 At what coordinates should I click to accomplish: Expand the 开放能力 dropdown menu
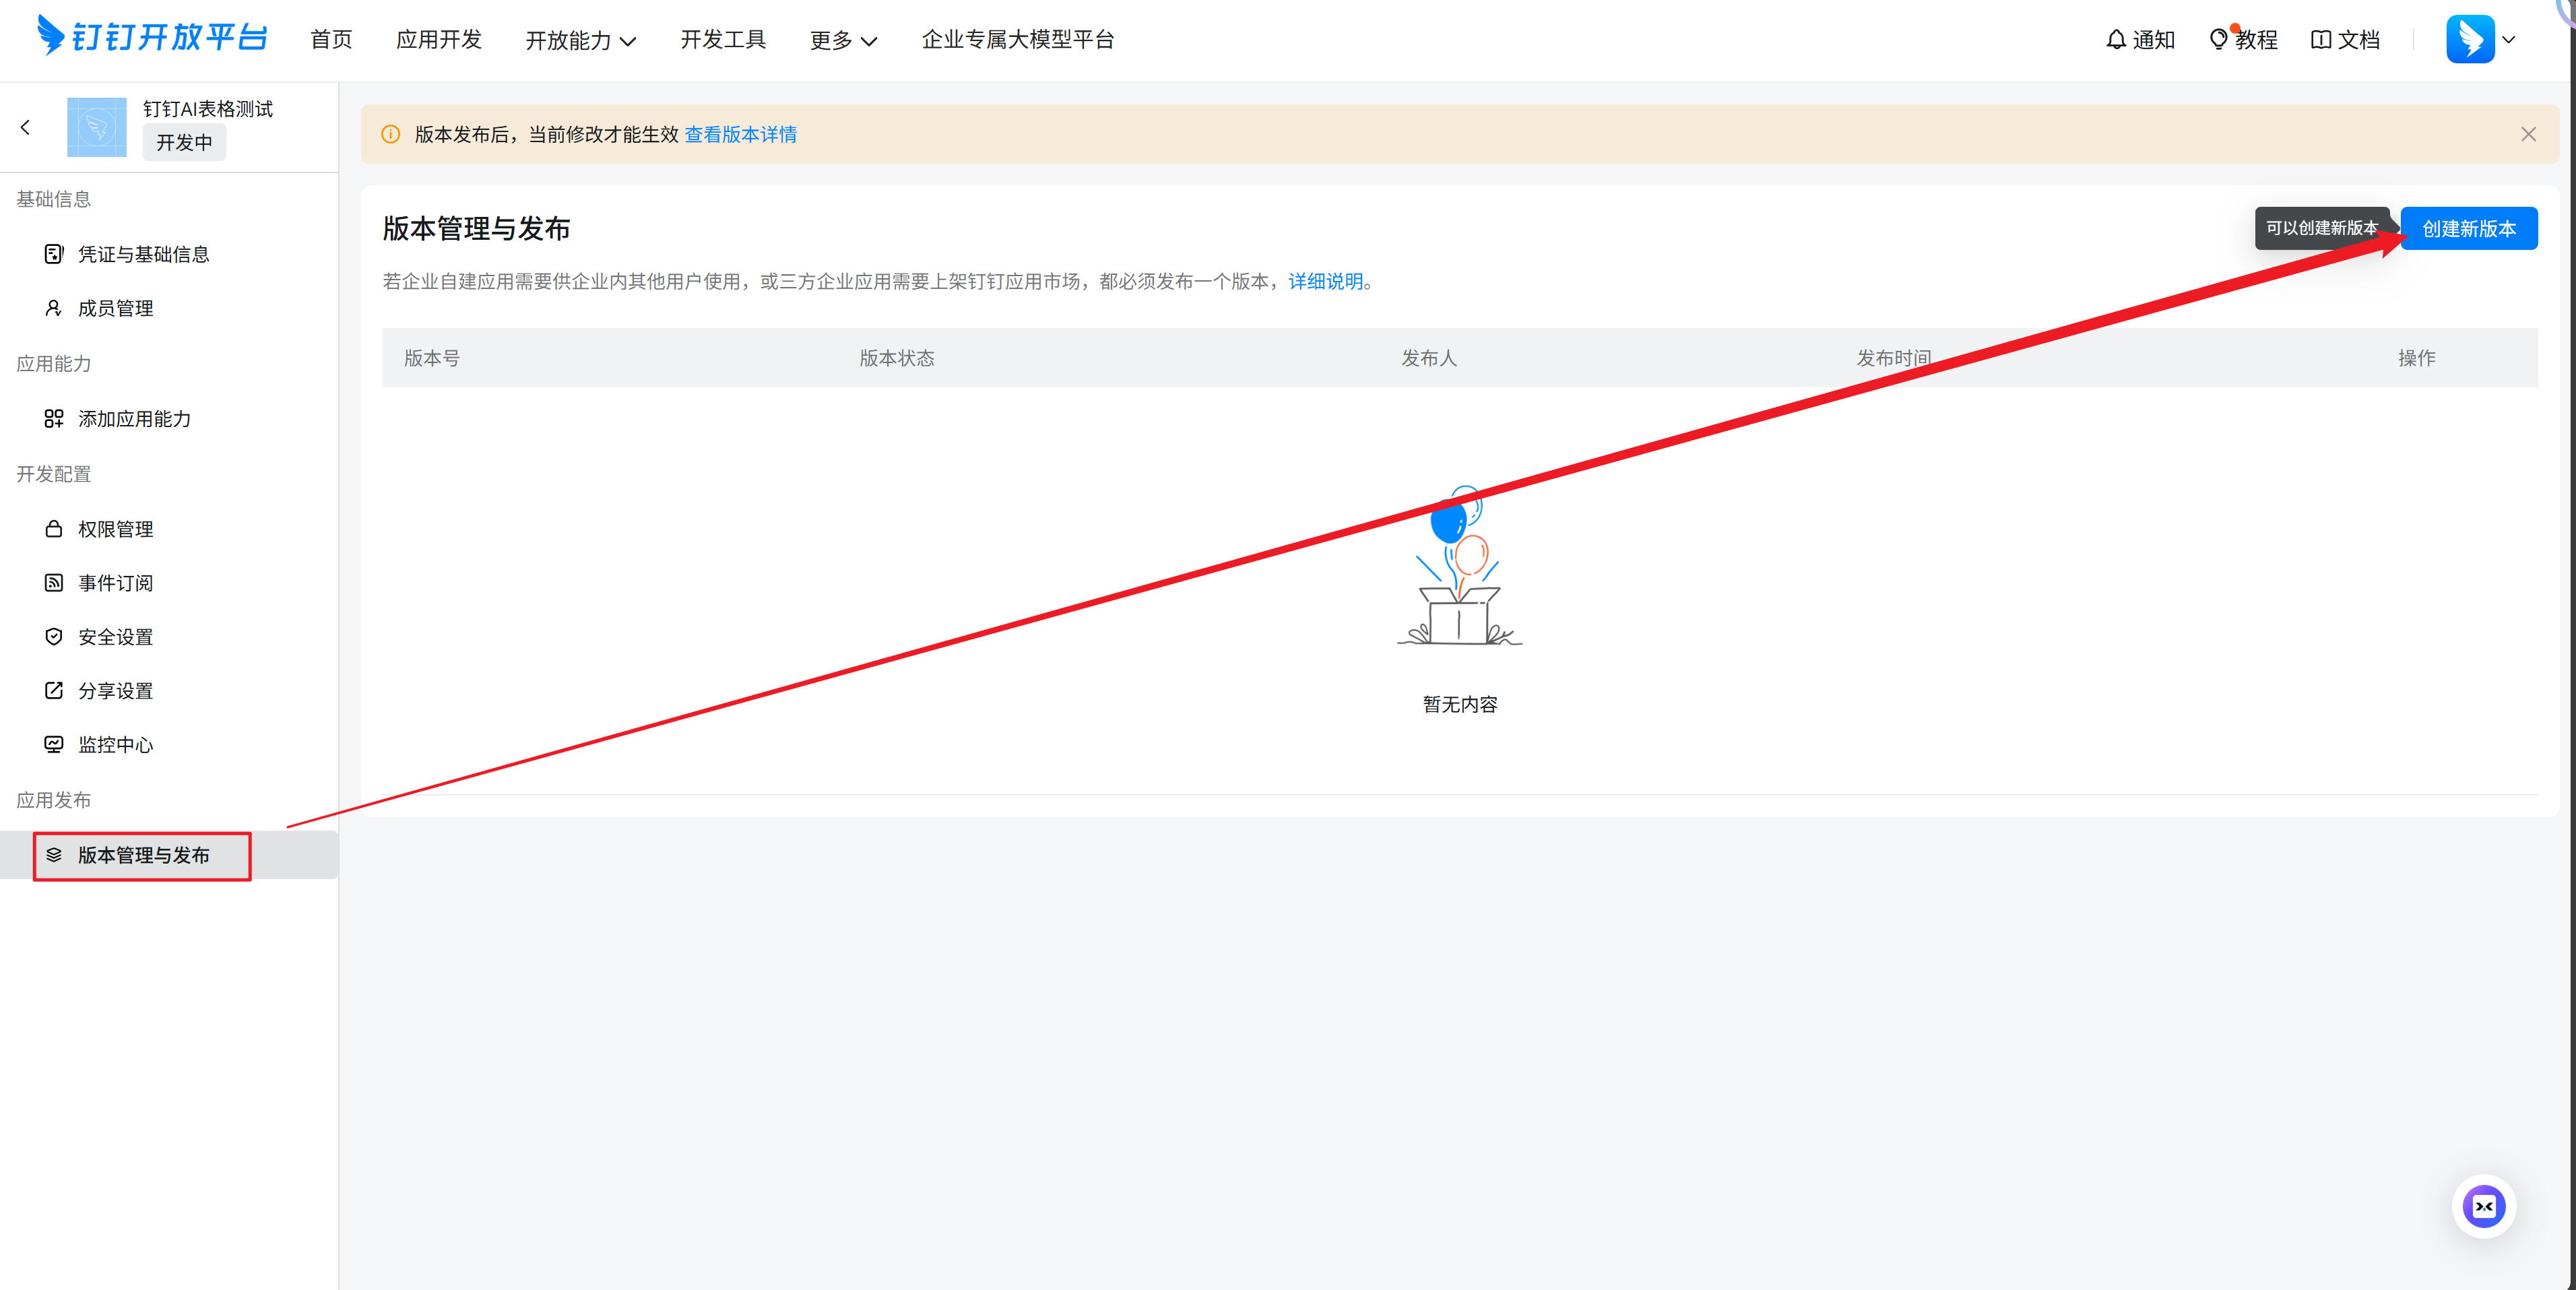click(580, 40)
